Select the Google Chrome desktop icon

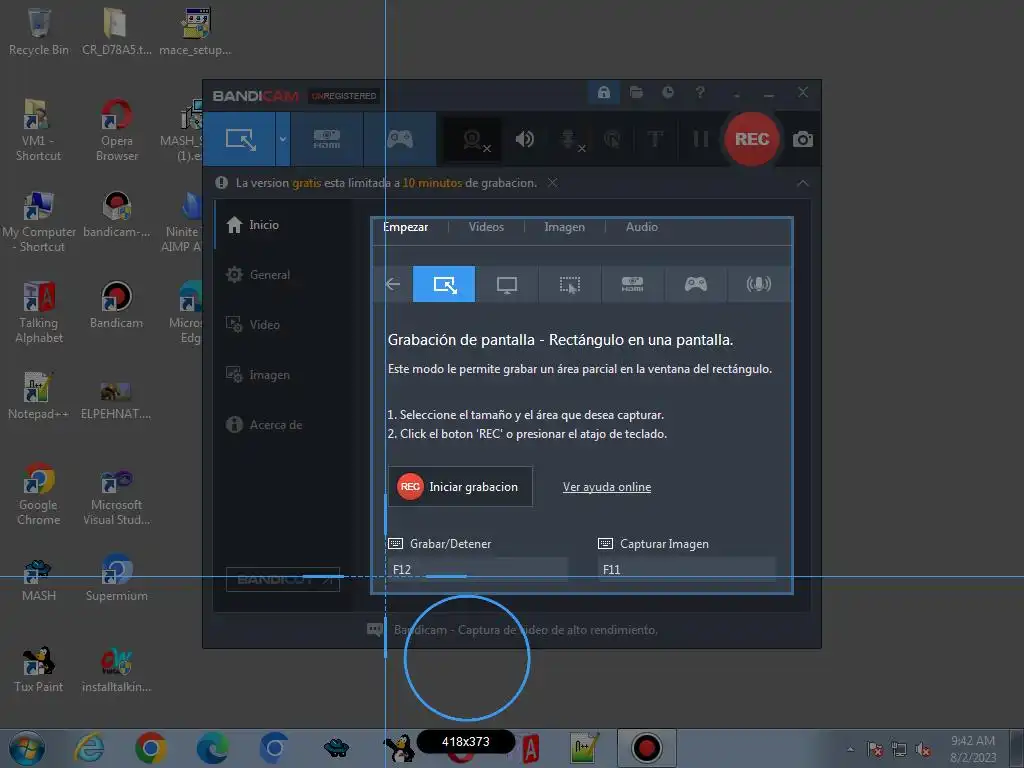pos(39,494)
